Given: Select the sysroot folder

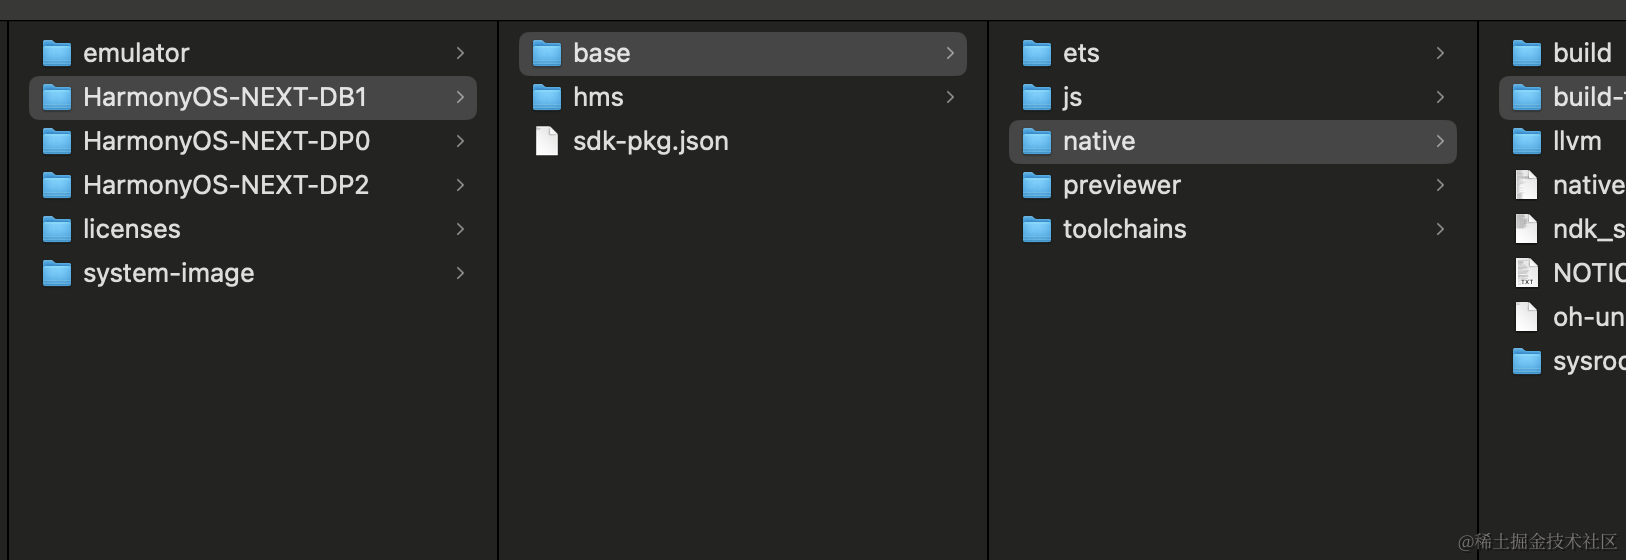Looking at the screenshot, I should (1587, 361).
